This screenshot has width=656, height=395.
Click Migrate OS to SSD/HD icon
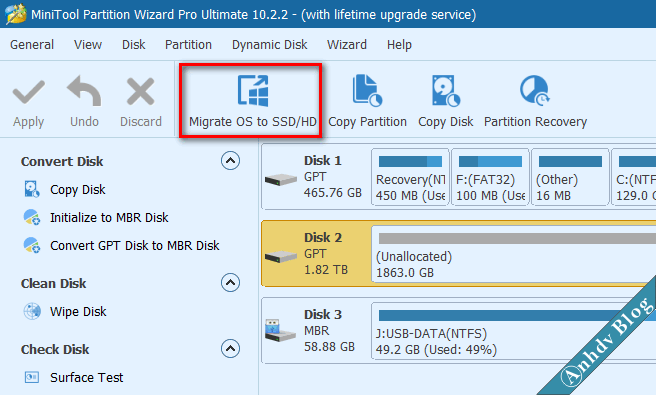pos(253,90)
